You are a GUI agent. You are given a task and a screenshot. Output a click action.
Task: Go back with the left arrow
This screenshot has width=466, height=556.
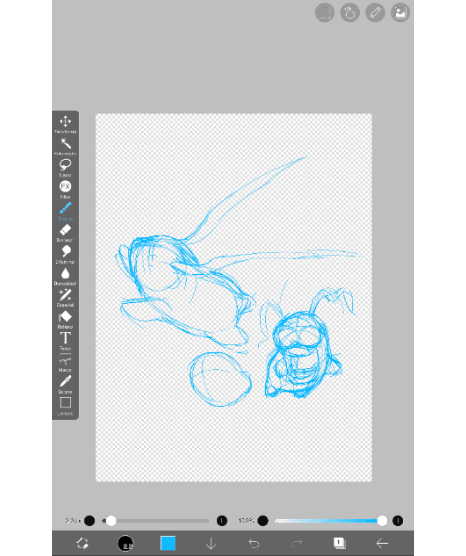382,543
